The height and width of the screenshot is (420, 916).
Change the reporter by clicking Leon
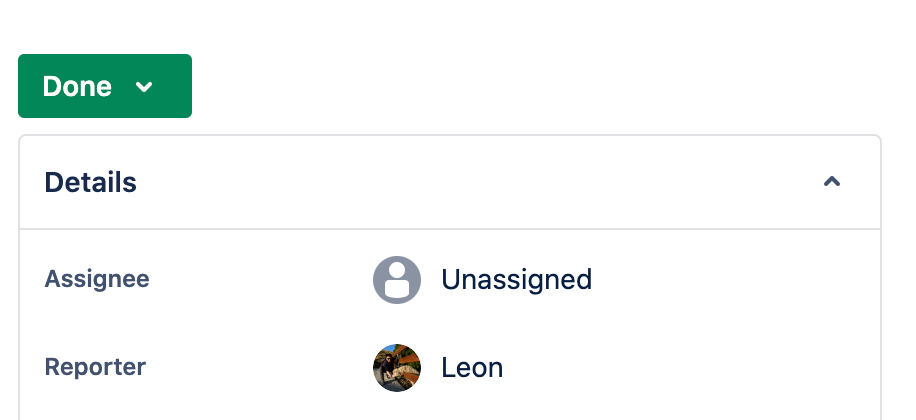(472, 368)
